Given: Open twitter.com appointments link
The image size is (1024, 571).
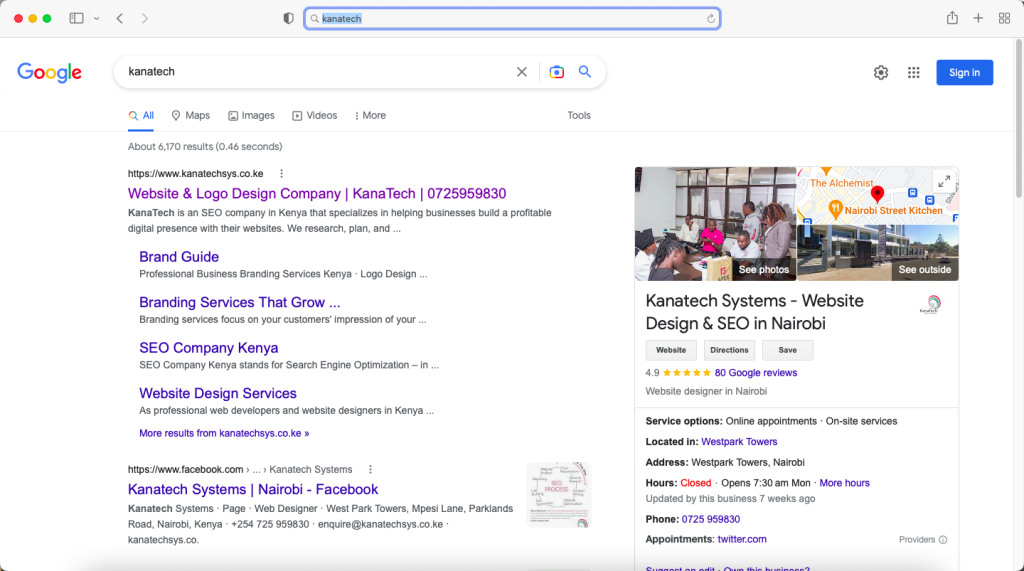Looking at the screenshot, I should pos(742,539).
